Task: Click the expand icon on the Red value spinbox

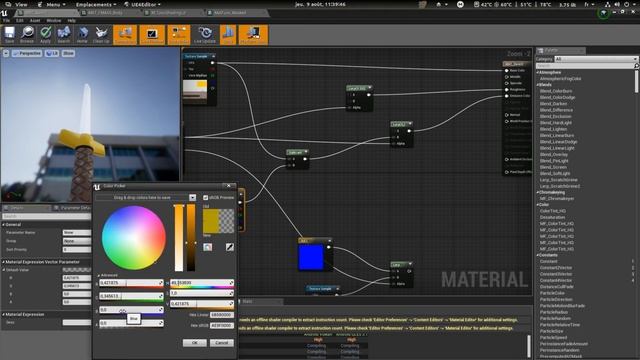Action: pyautogui.click(x=161, y=282)
